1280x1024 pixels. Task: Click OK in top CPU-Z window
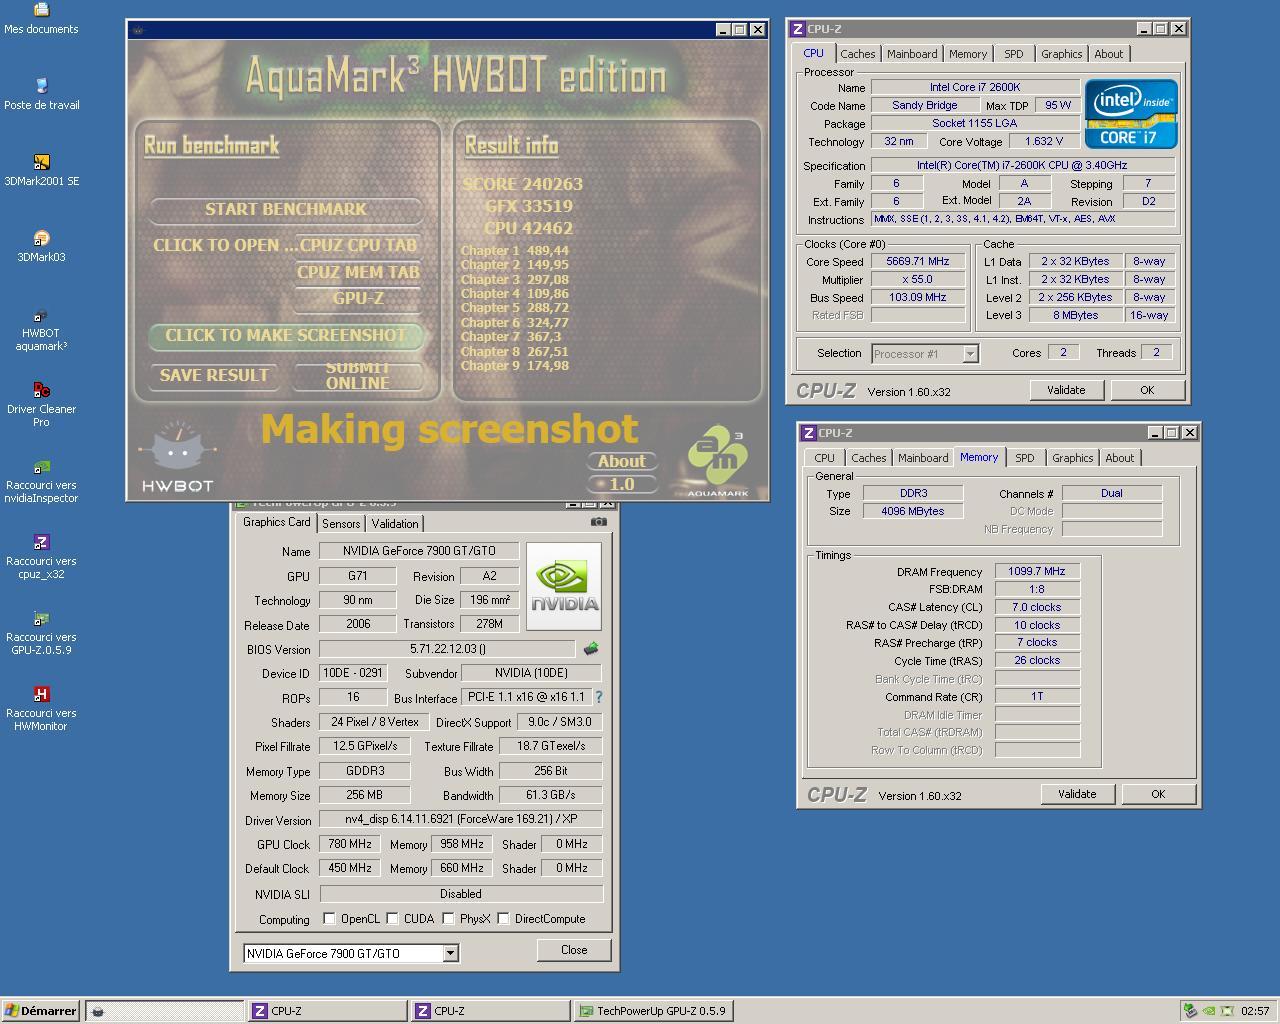tap(1147, 390)
